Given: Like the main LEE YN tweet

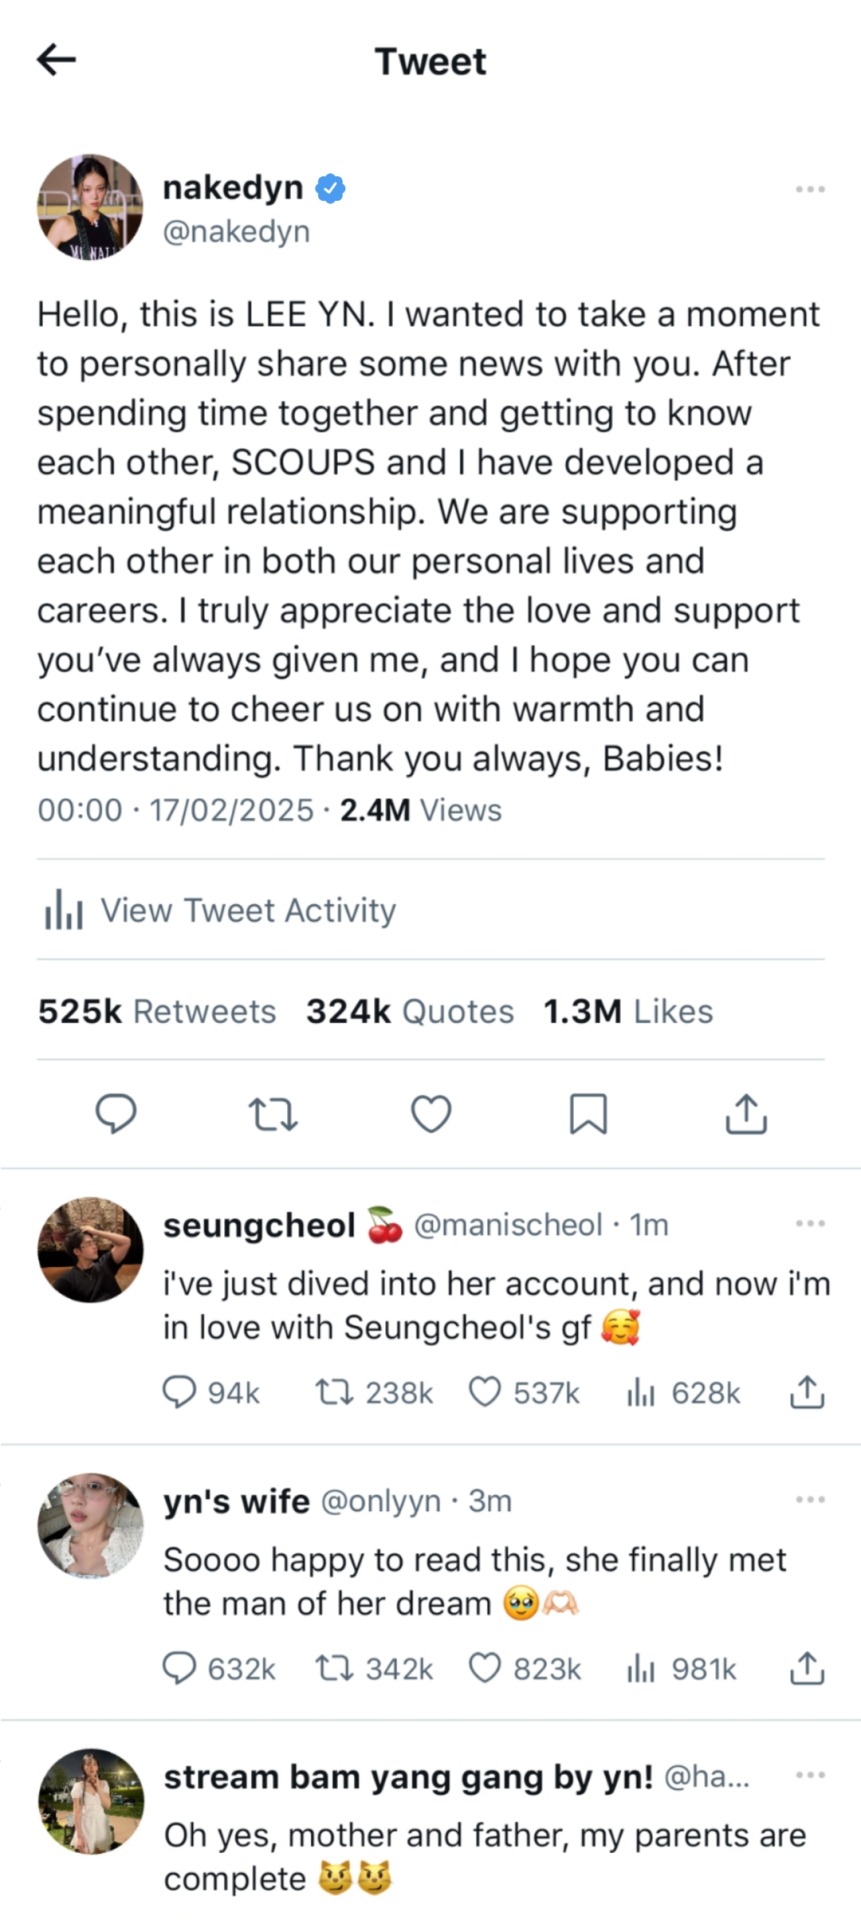Looking at the screenshot, I should pyautogui.click(x=432, y=1113).
